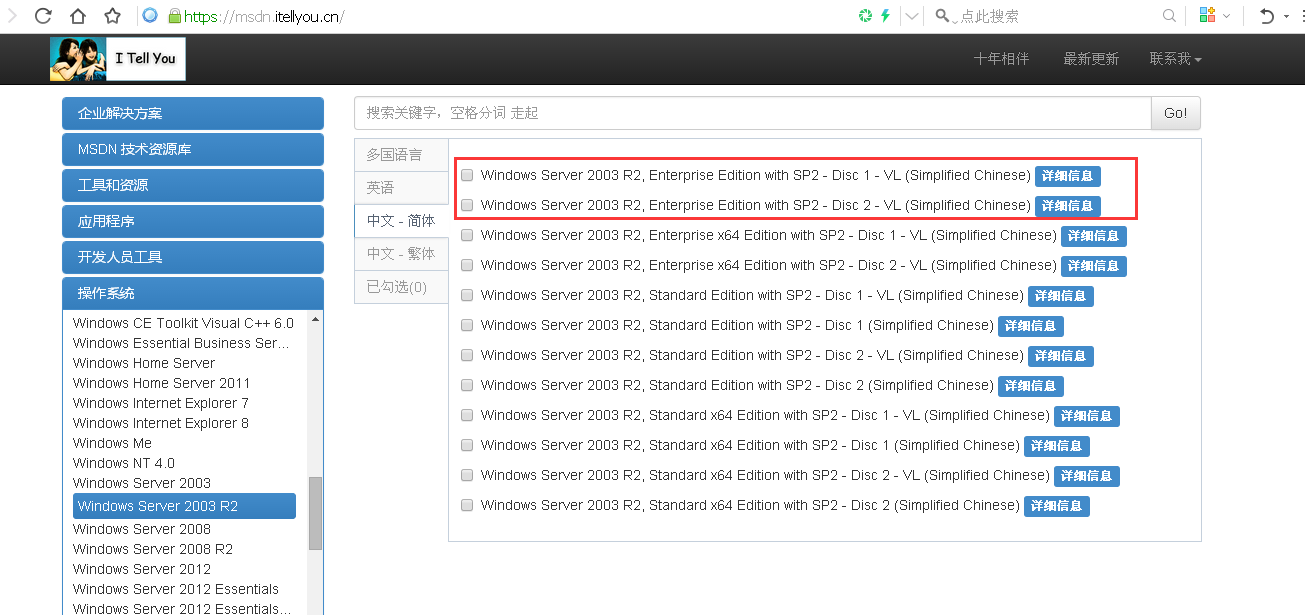
Task: Select Windows Home Server 2011 in list
Action: coord(162,383)
